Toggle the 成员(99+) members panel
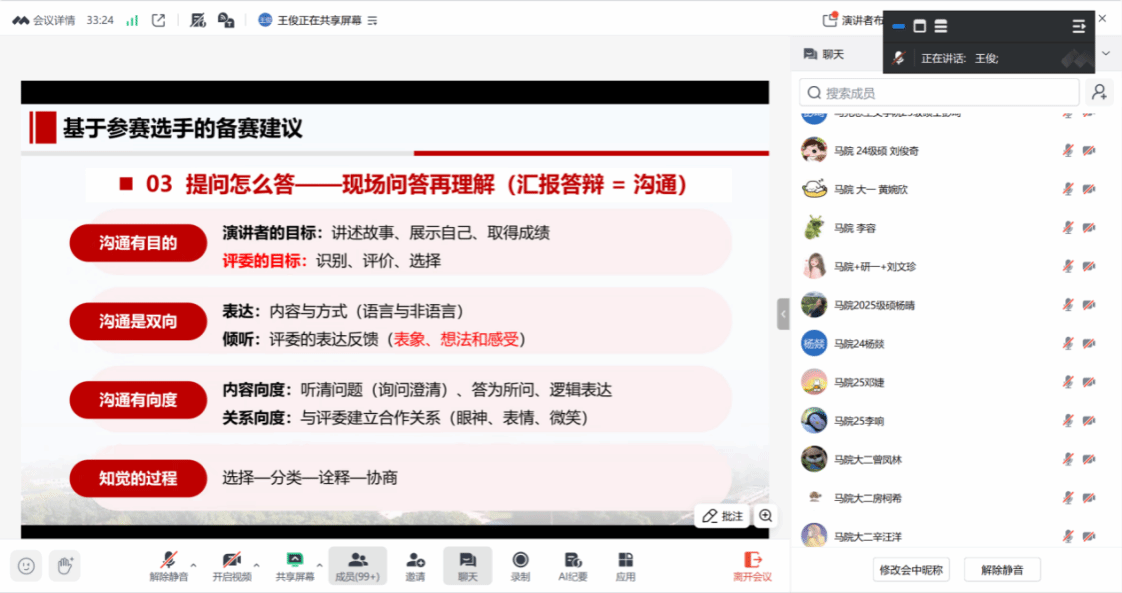This screenshot has height=593, width=1122. tap(357, 566)
